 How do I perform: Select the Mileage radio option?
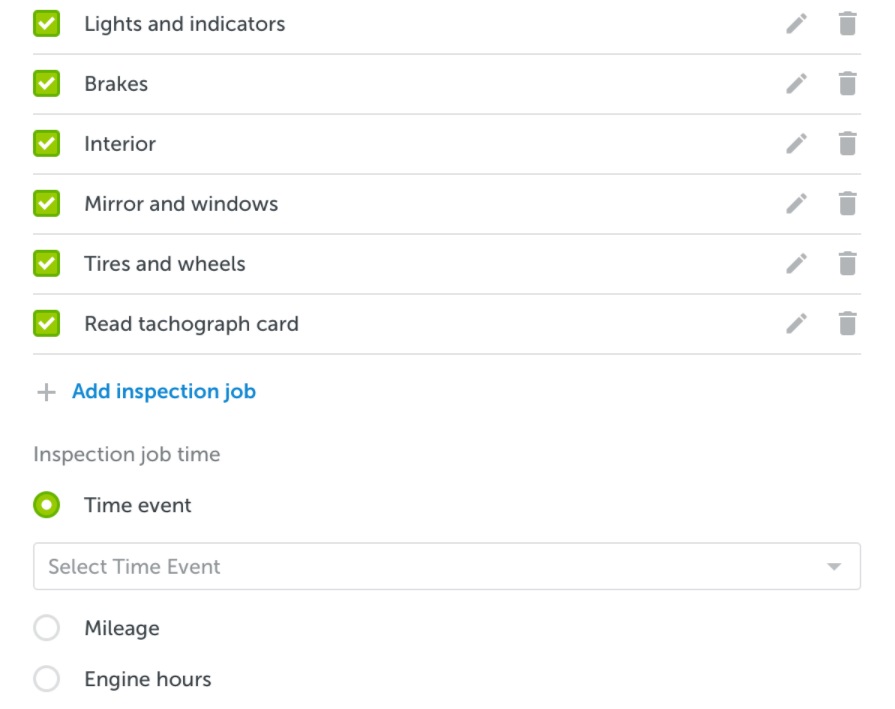pyautogui.click(x=46, y=628)
